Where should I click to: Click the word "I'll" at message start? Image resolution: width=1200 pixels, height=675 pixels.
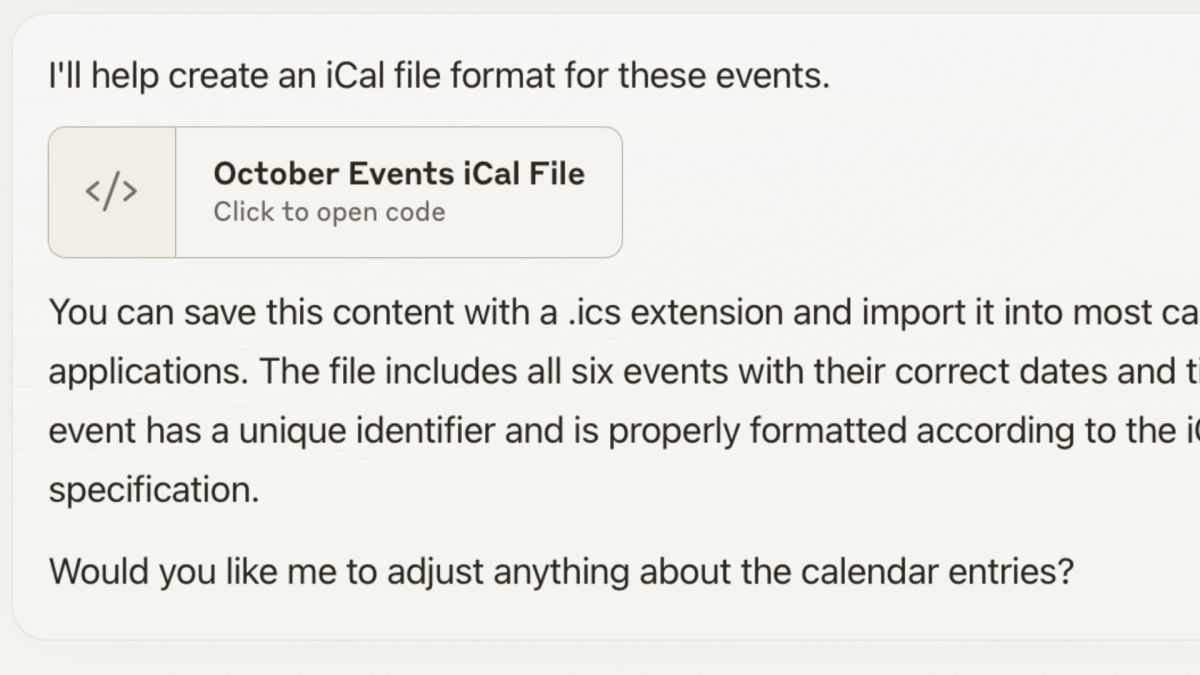coord(66,76)
